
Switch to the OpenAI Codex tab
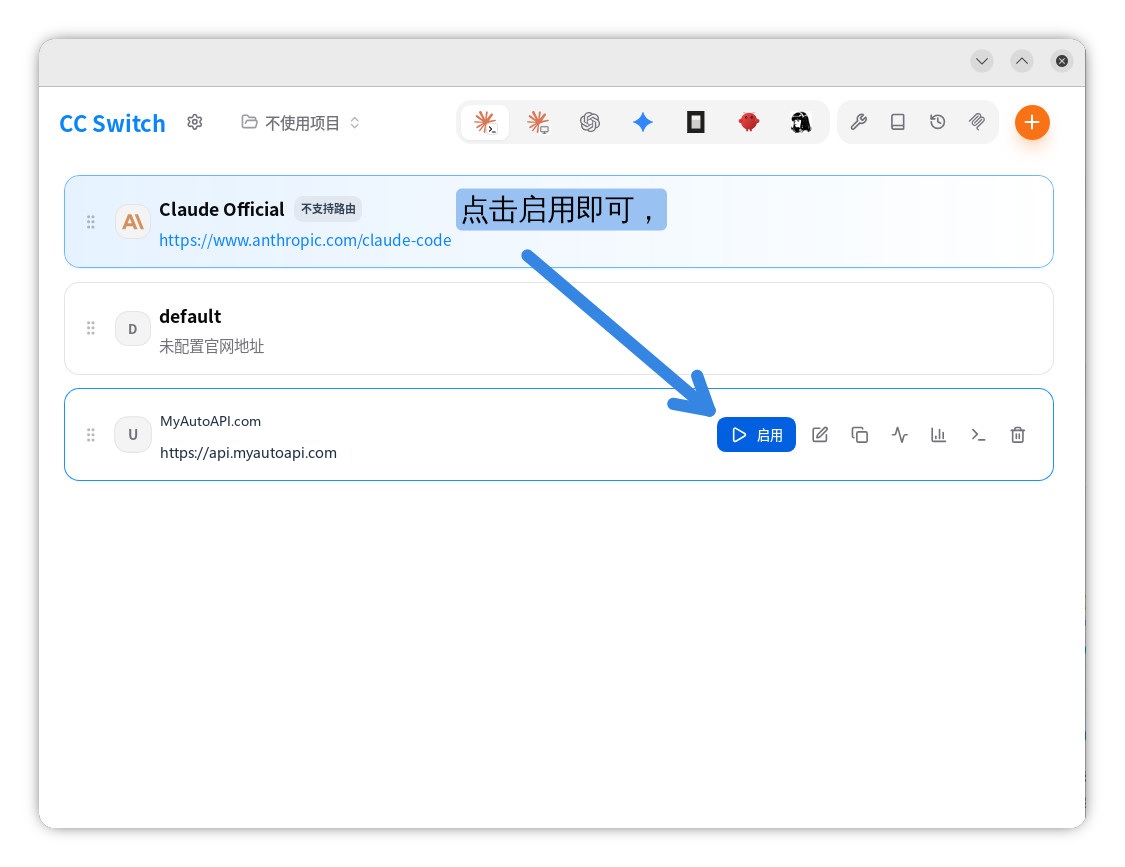click(590, 122)
